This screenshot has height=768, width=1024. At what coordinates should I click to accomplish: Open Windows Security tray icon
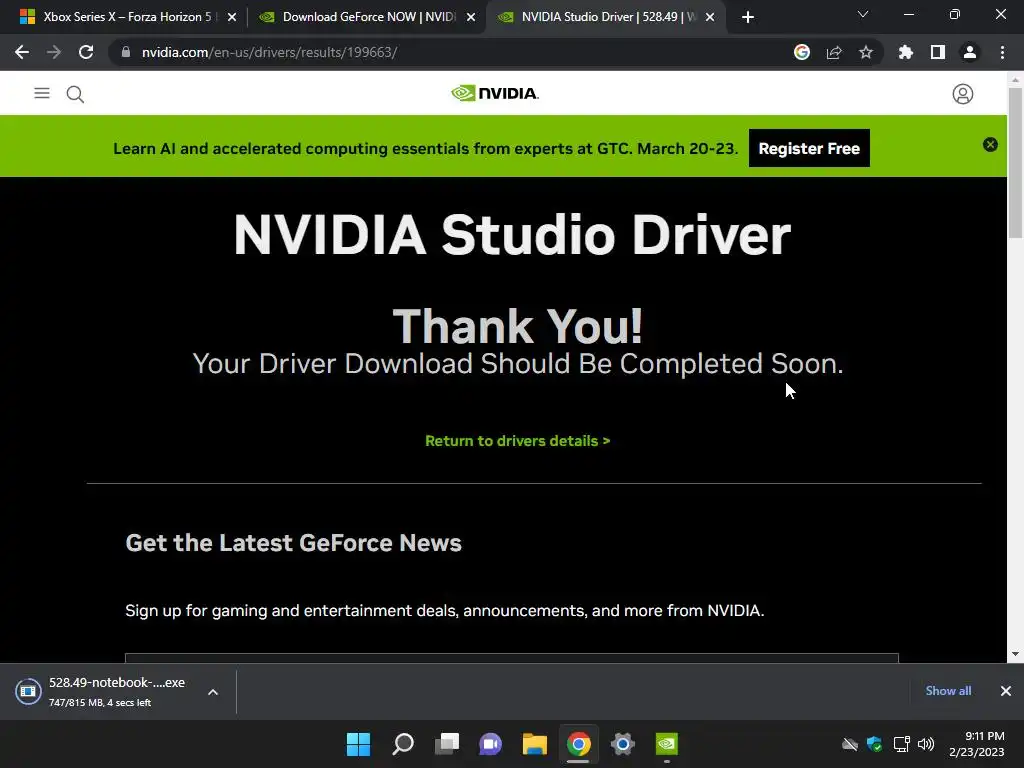click(874, 744)
